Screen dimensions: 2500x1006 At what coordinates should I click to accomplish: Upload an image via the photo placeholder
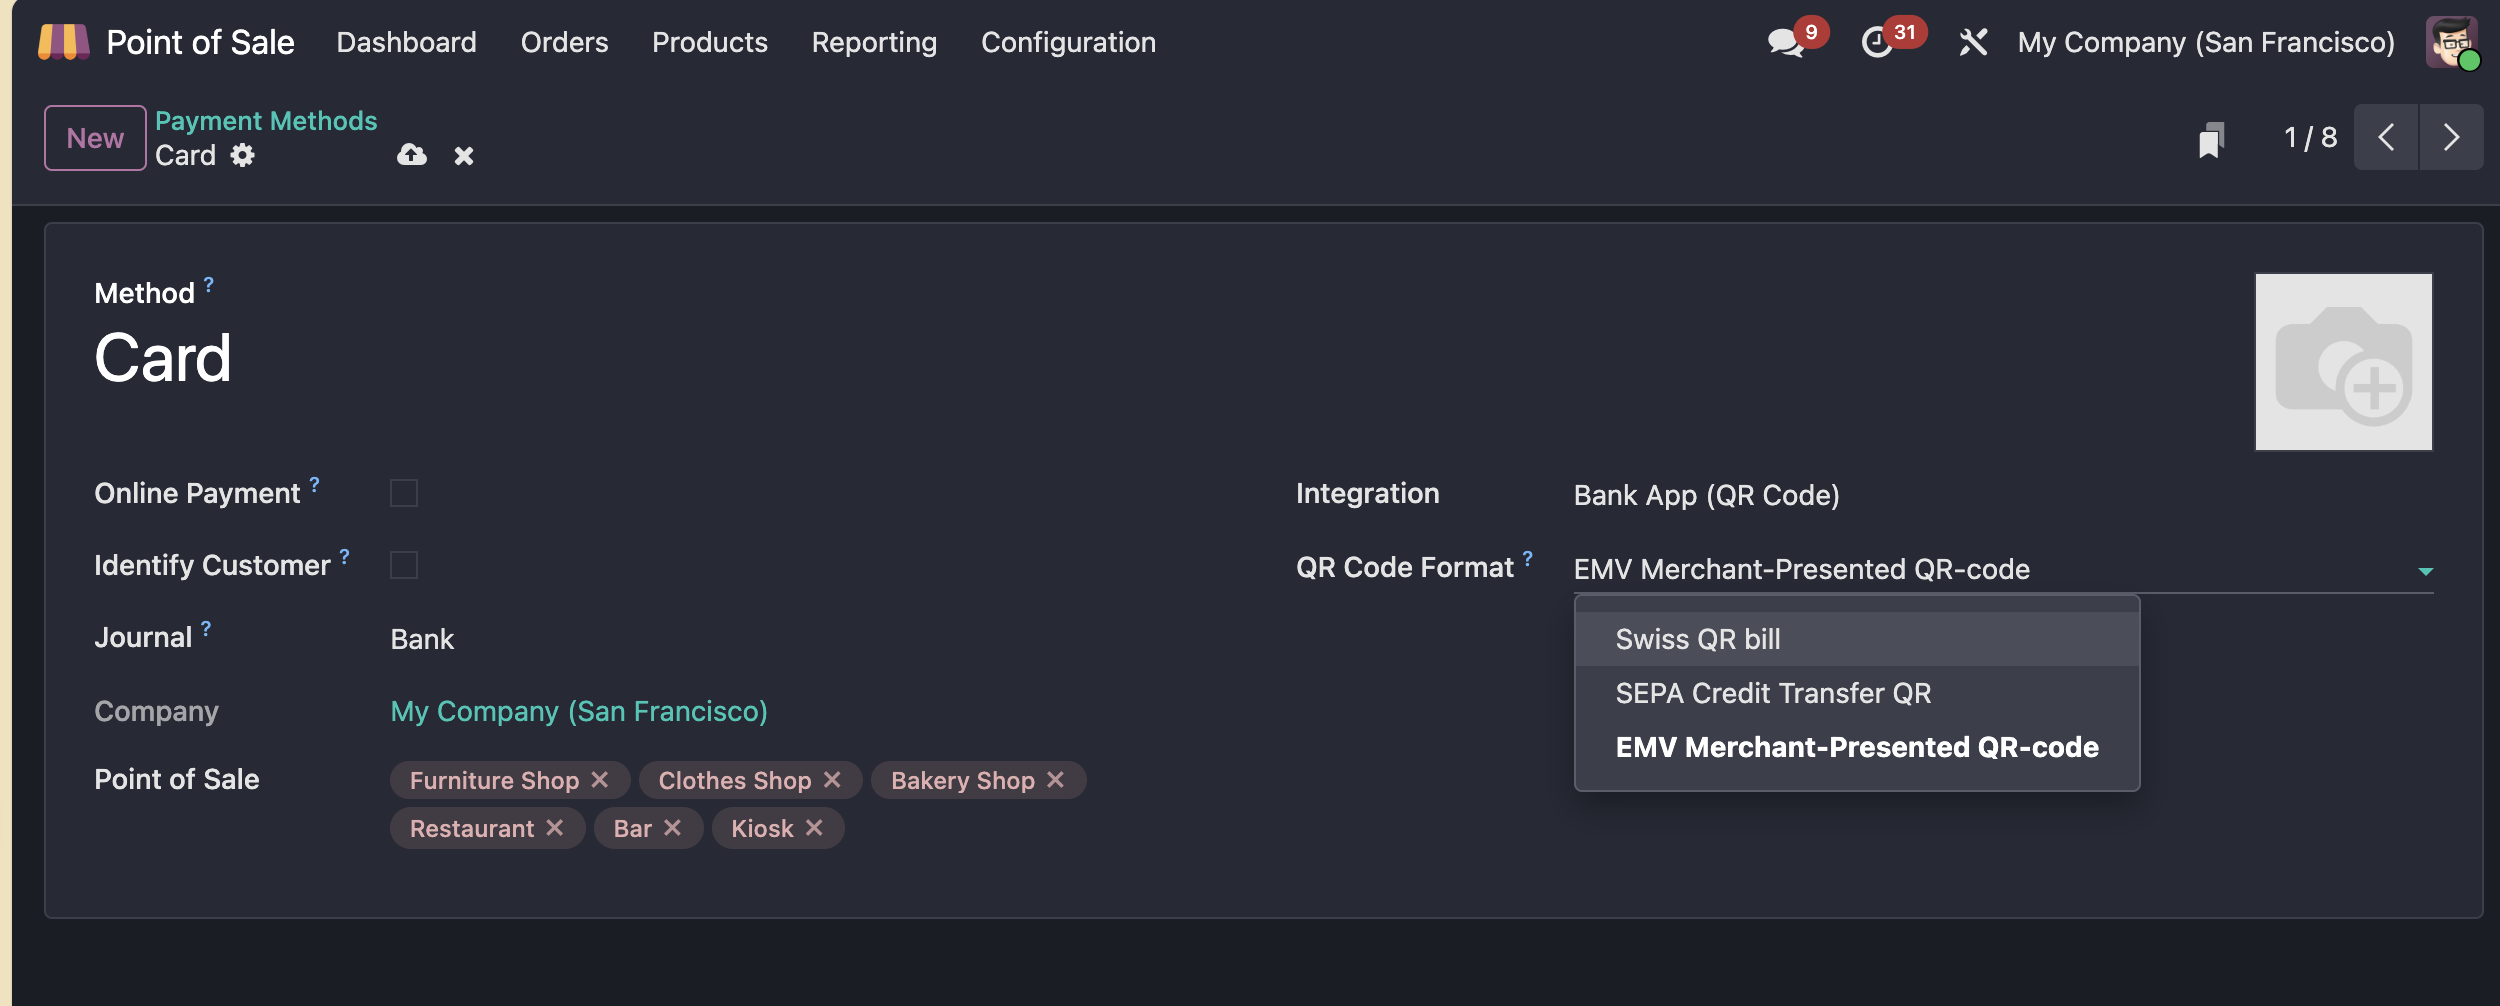(x=2343, y=362)
